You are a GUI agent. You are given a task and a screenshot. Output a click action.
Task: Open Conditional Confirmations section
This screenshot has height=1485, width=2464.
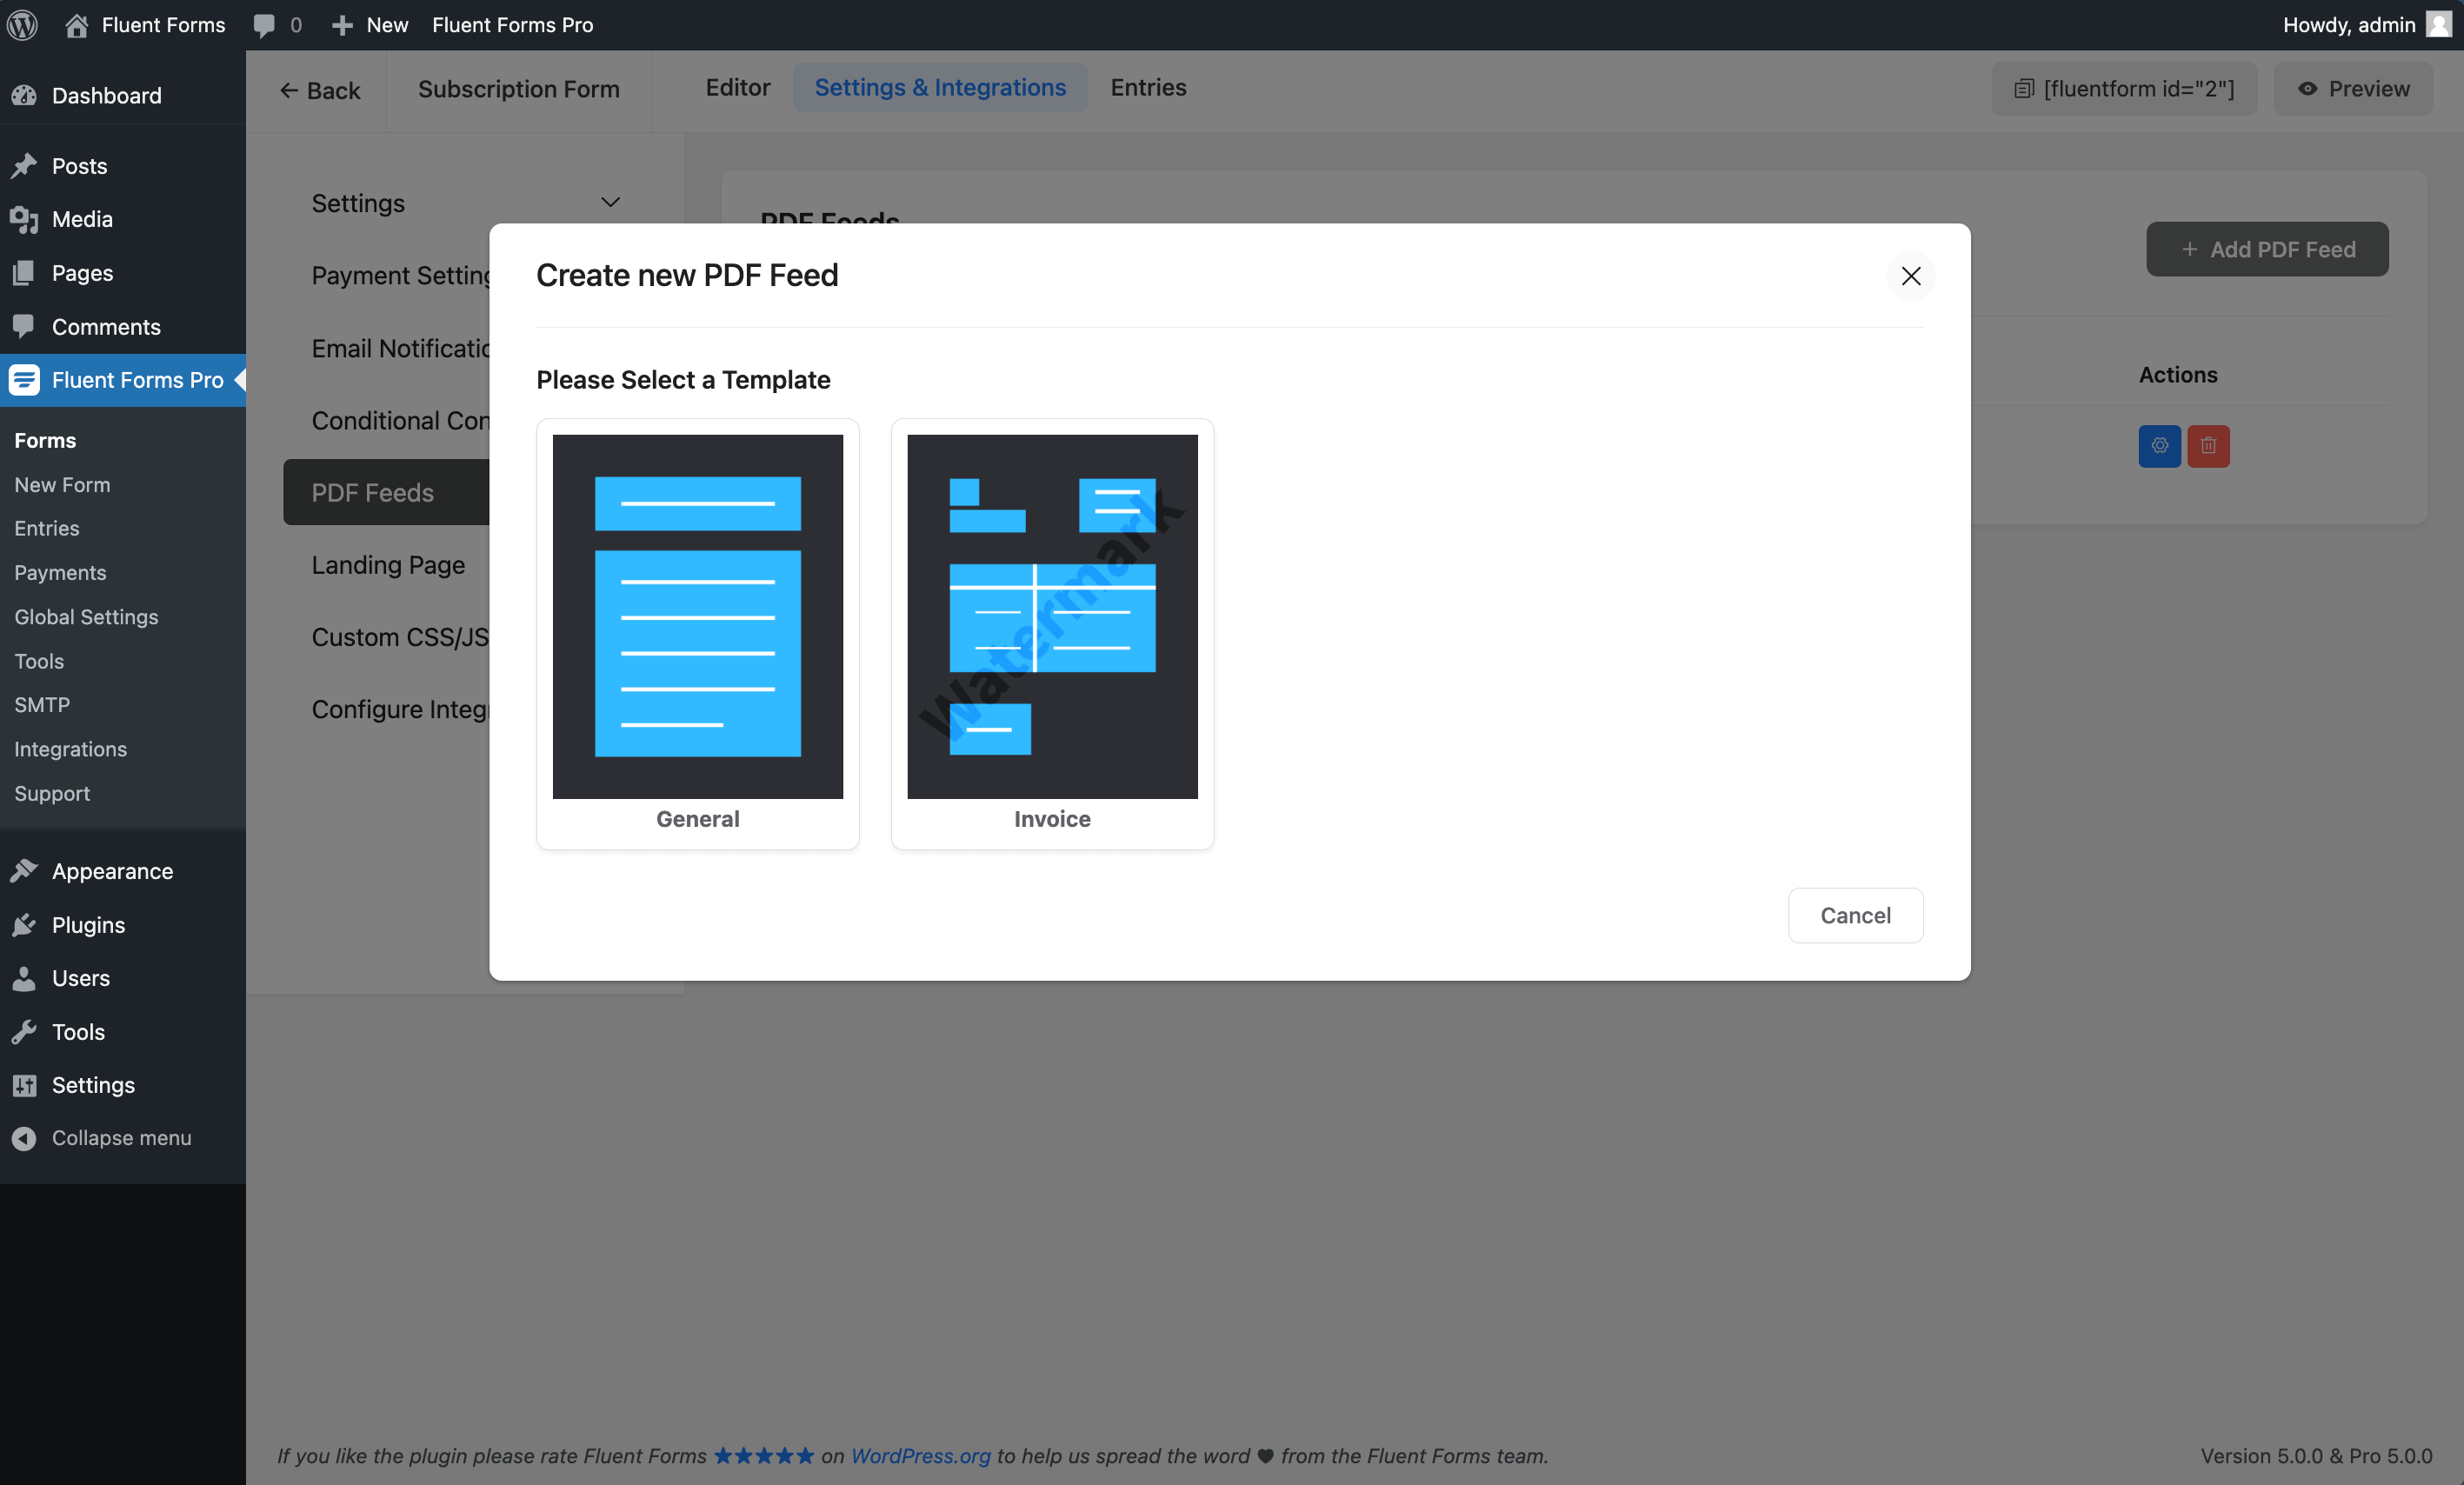(x=400, y=420)
